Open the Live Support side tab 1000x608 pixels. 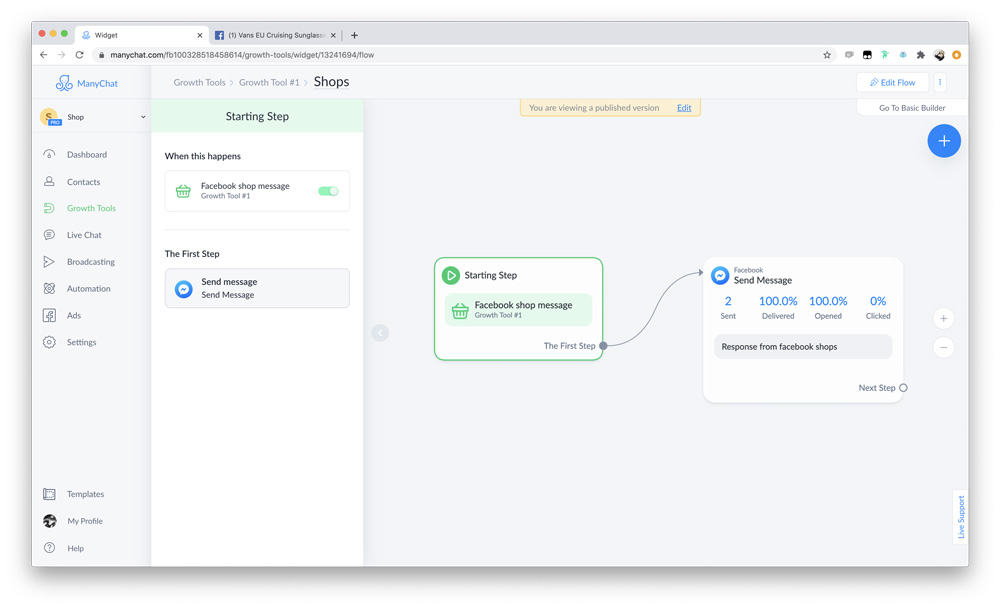point(960,517)
